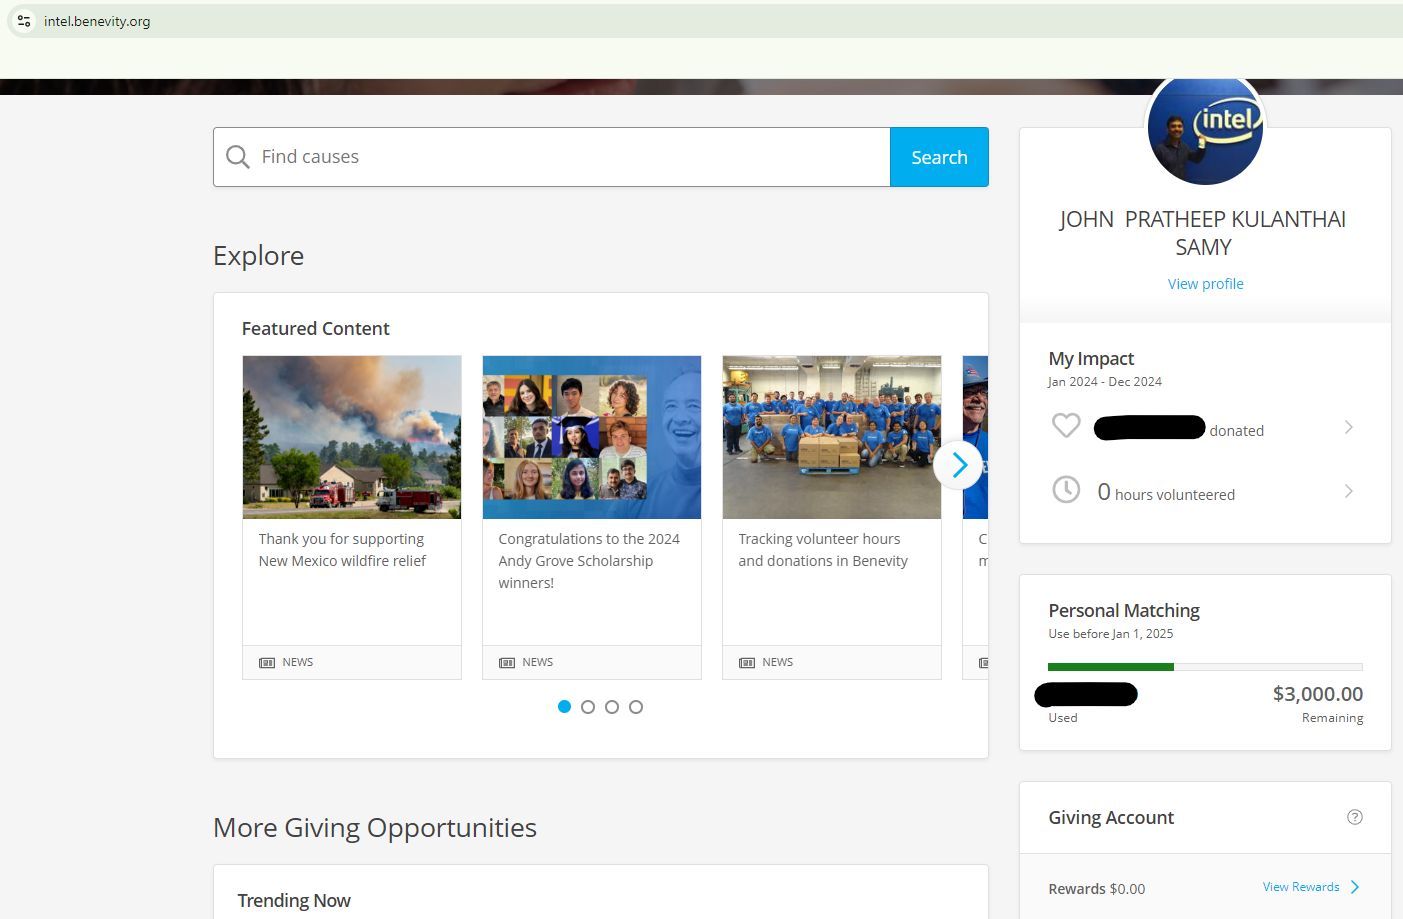The image size is (1403, 919).
Task: Select the fourth carousel page dot
Action: (x=636, y=707)
